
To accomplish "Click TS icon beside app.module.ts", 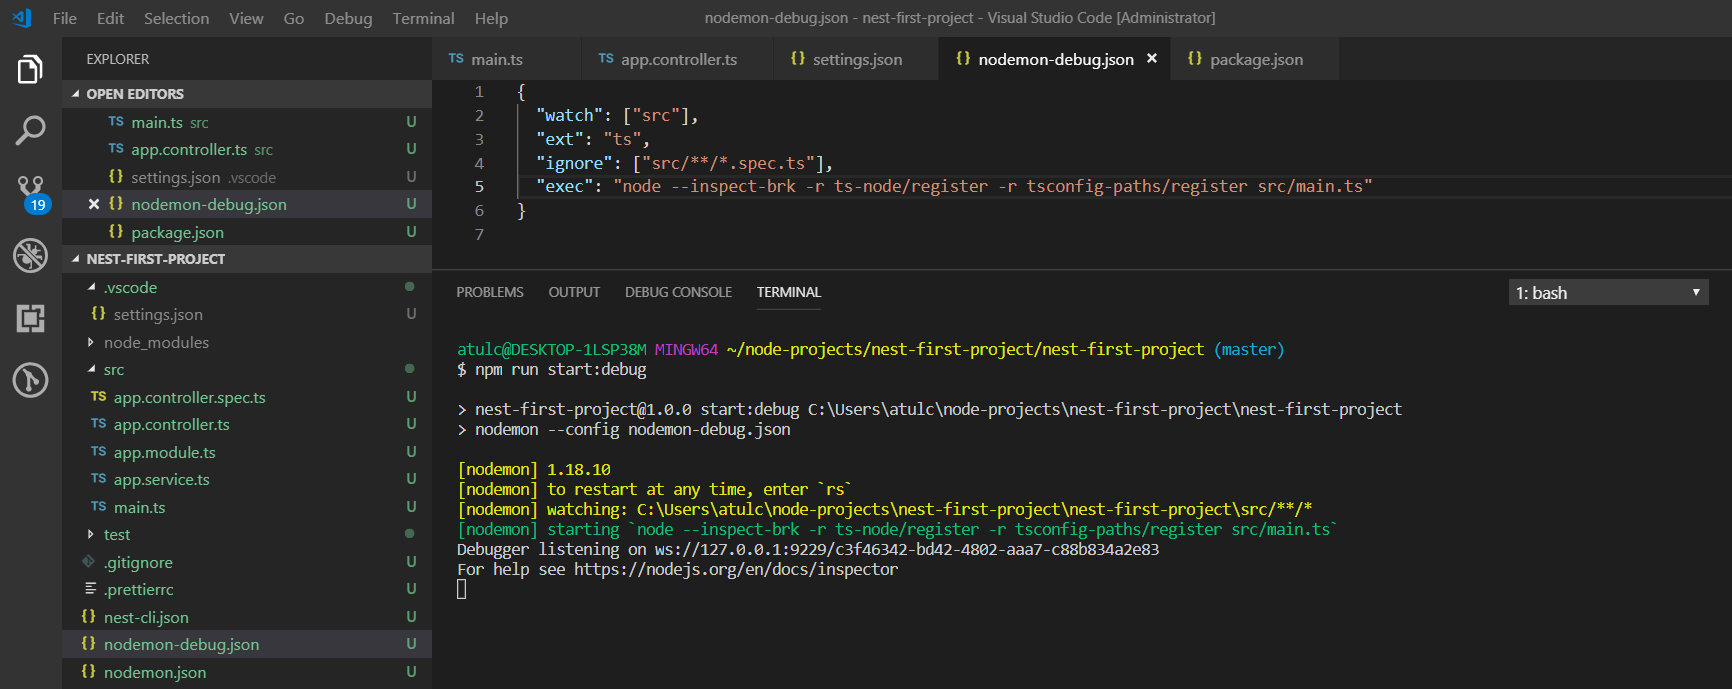I will coord(98,452).
